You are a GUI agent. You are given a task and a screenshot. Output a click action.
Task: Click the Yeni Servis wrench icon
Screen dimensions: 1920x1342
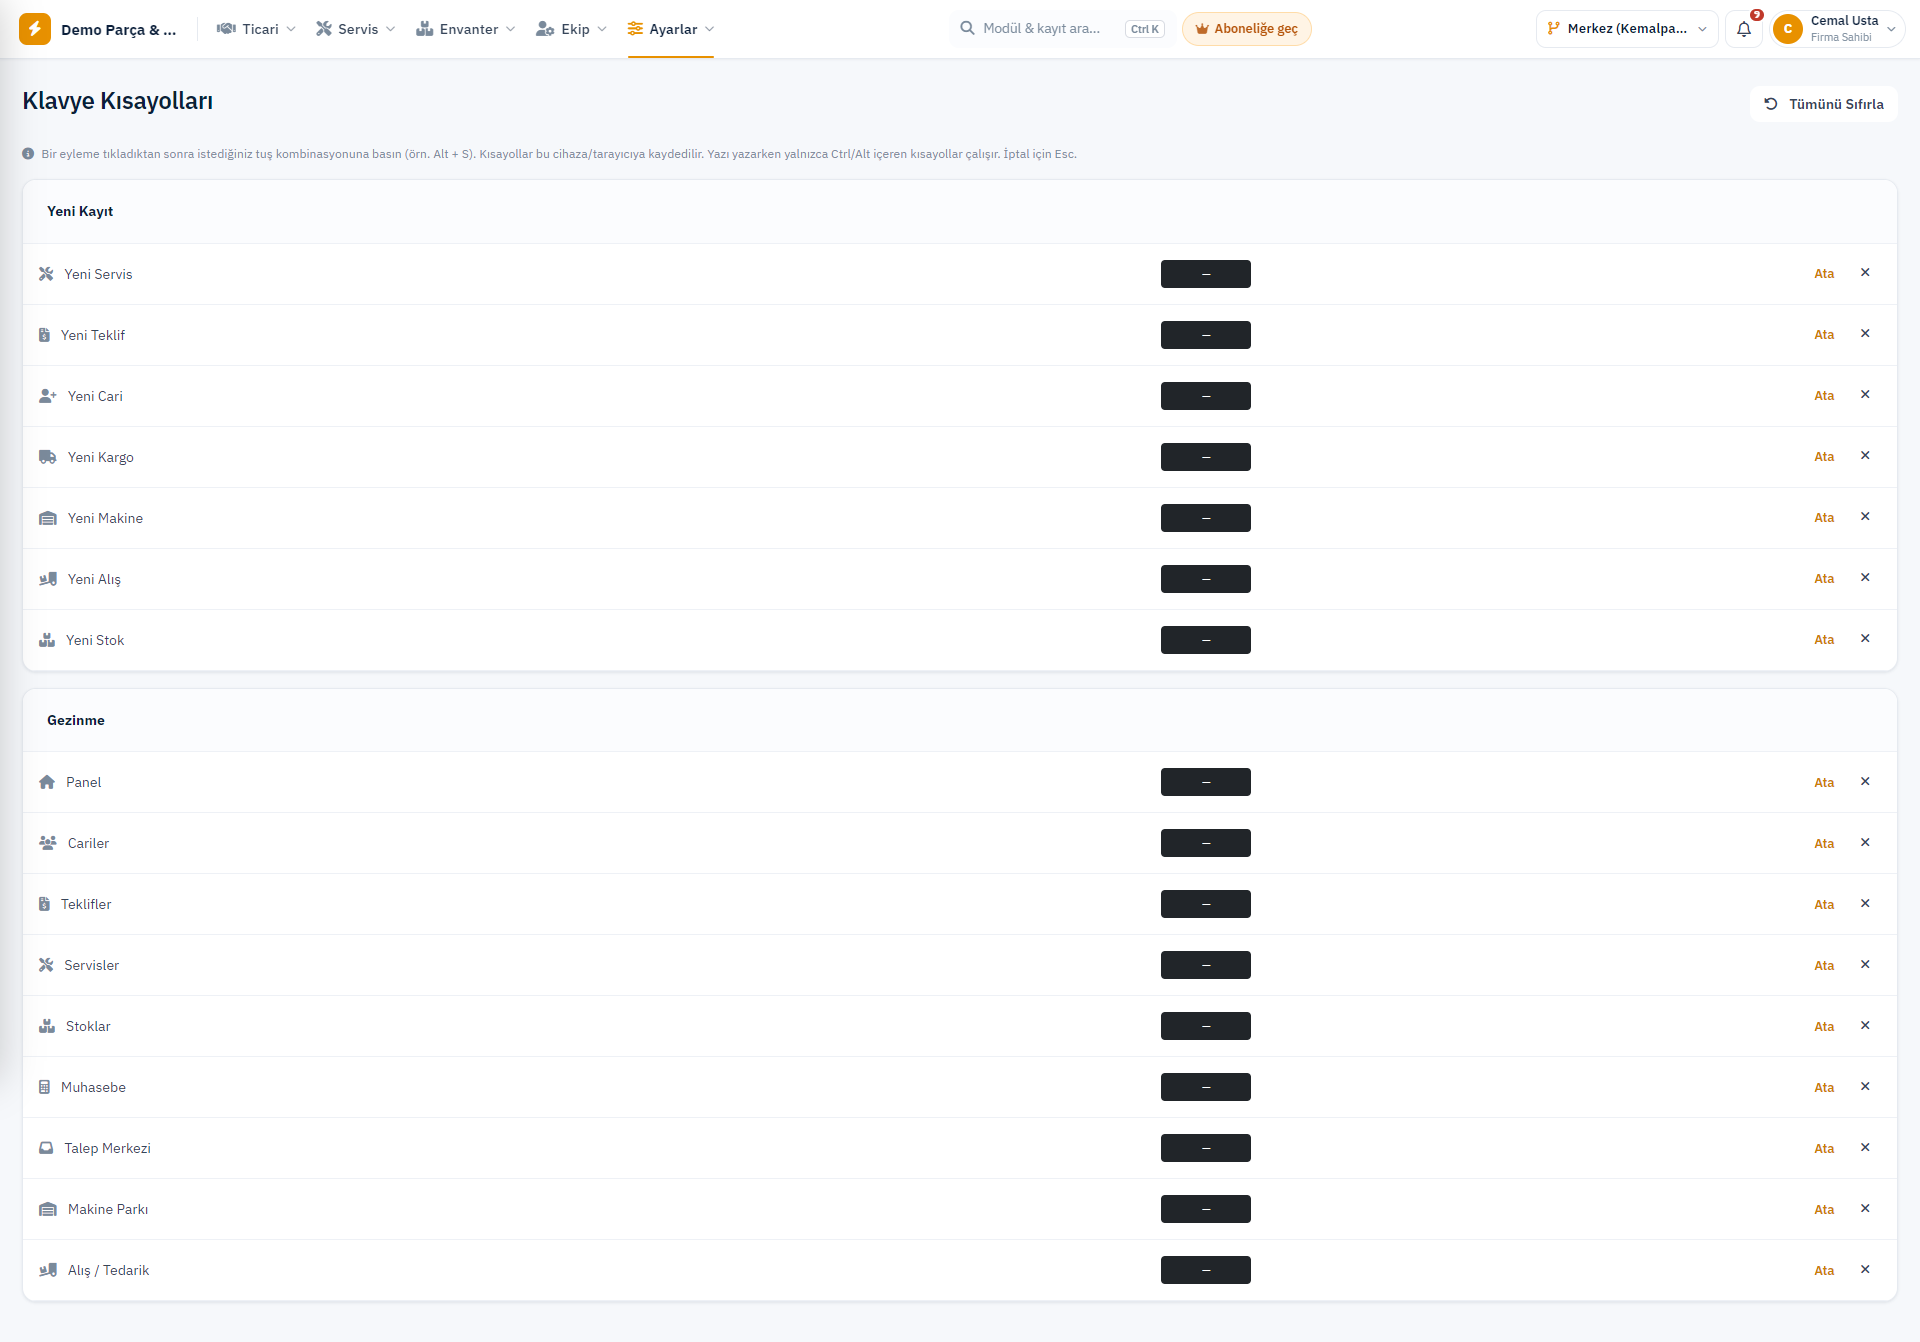click(46, 274)
